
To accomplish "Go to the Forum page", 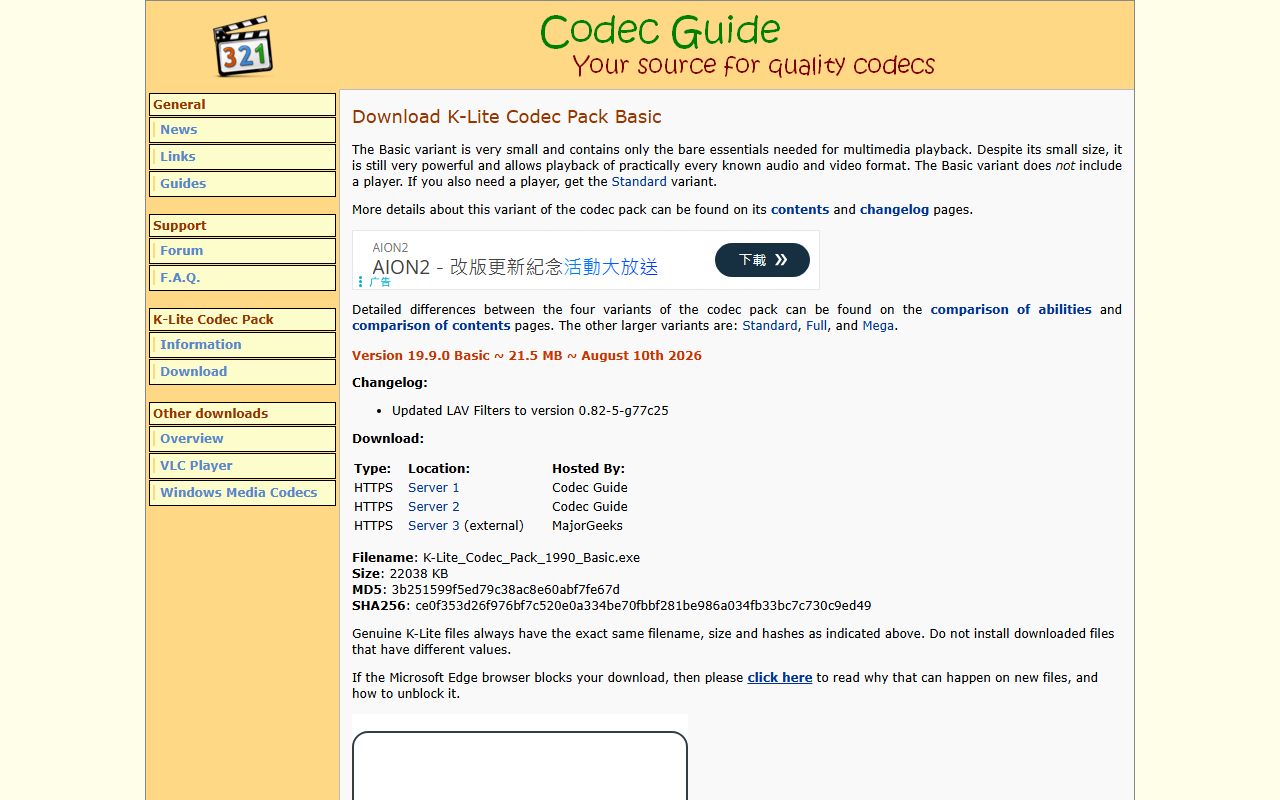I will click(243, 251).
